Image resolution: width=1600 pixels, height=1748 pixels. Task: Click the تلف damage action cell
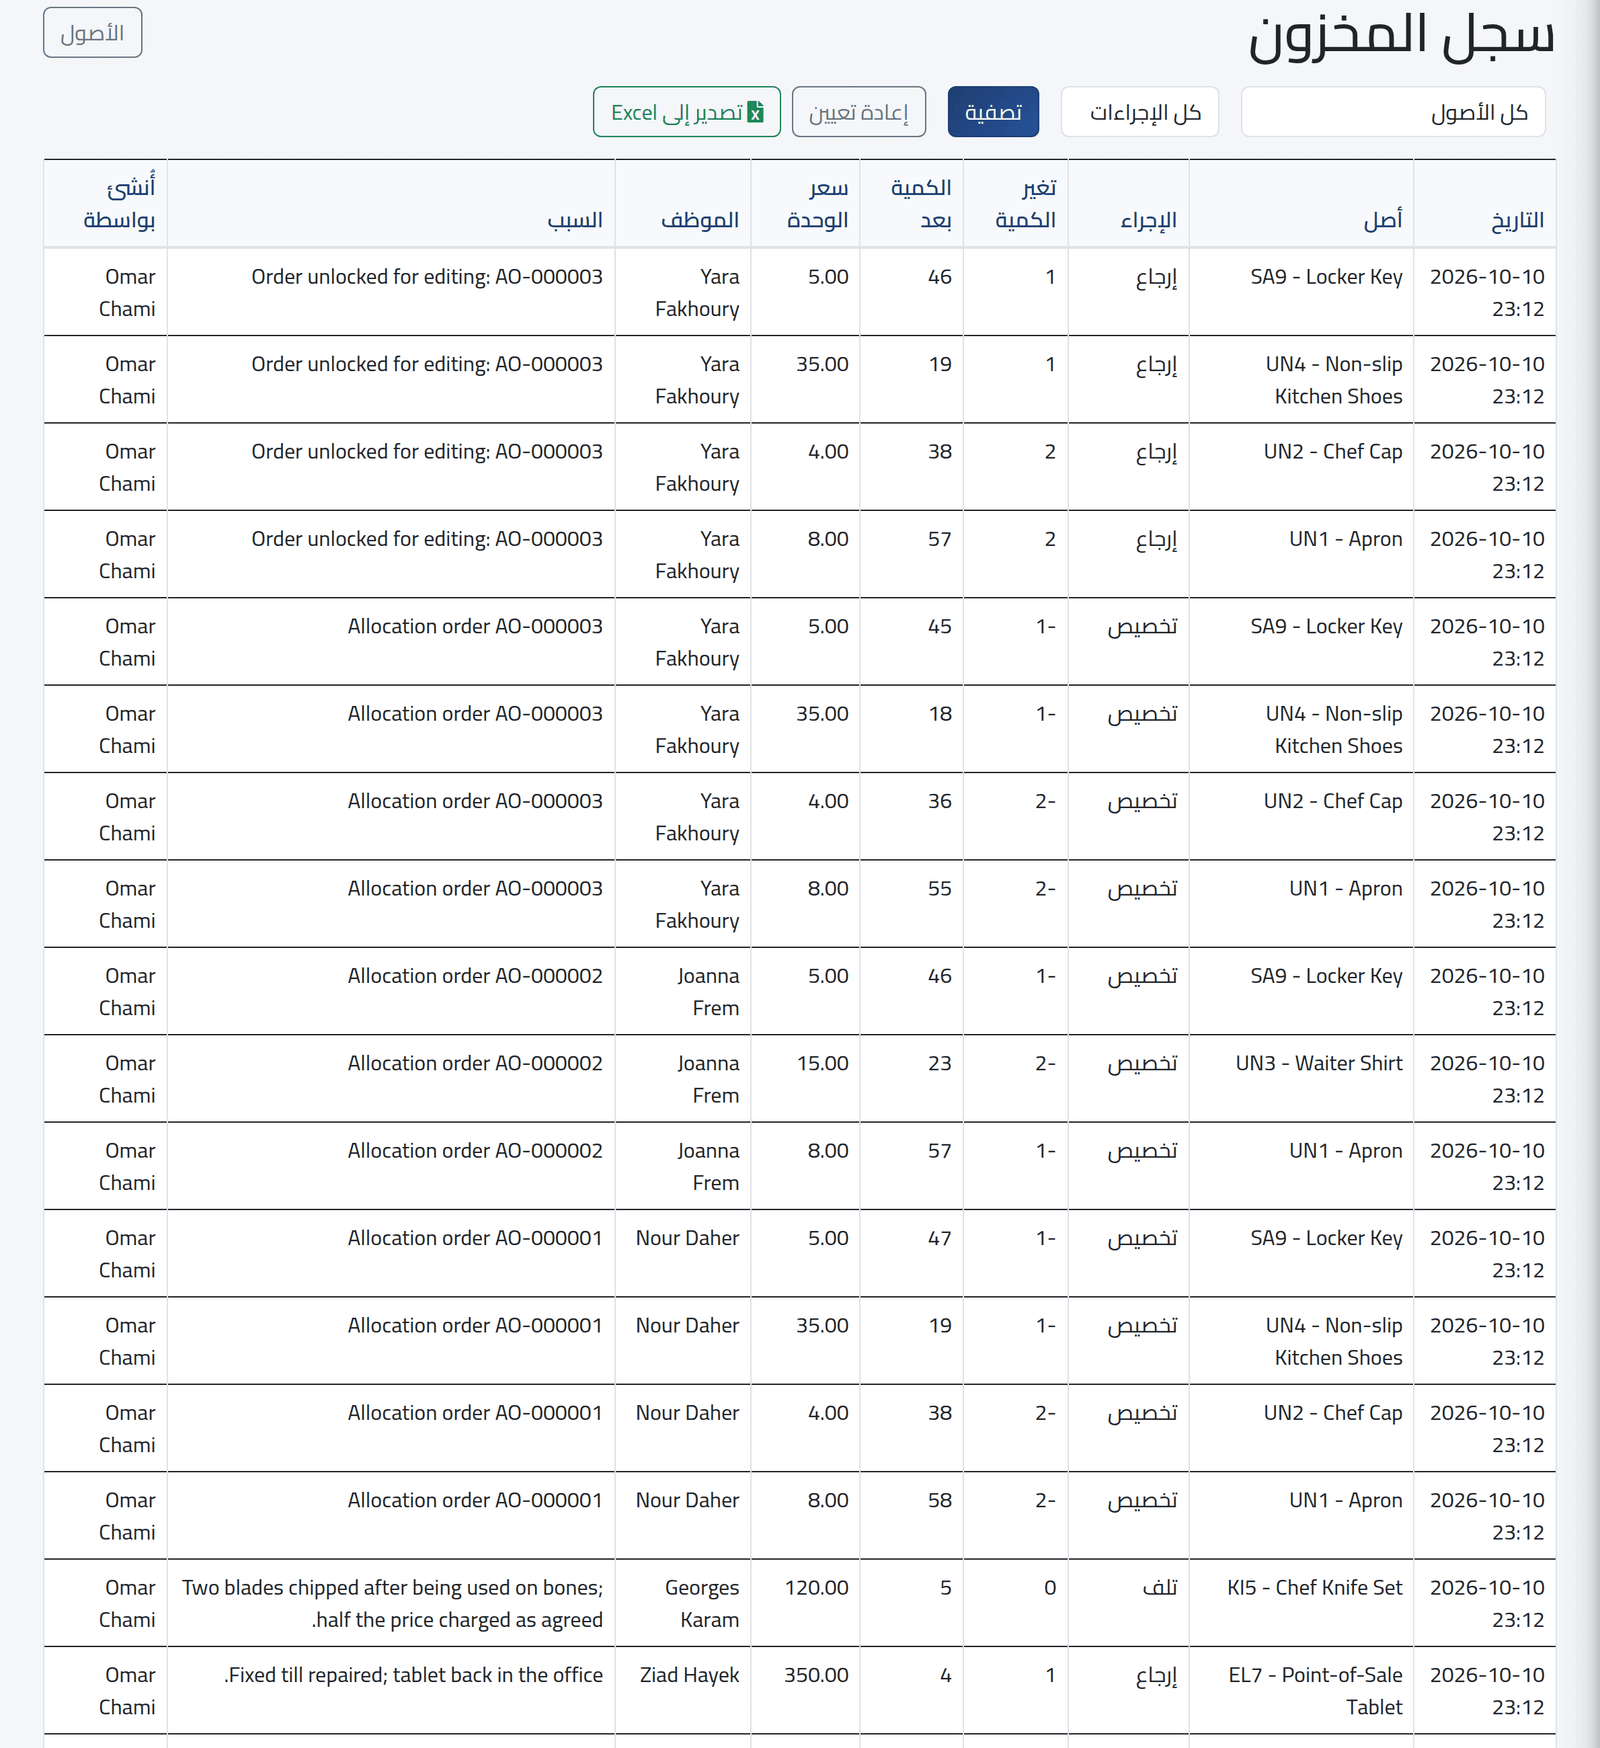point(1129,1603)
